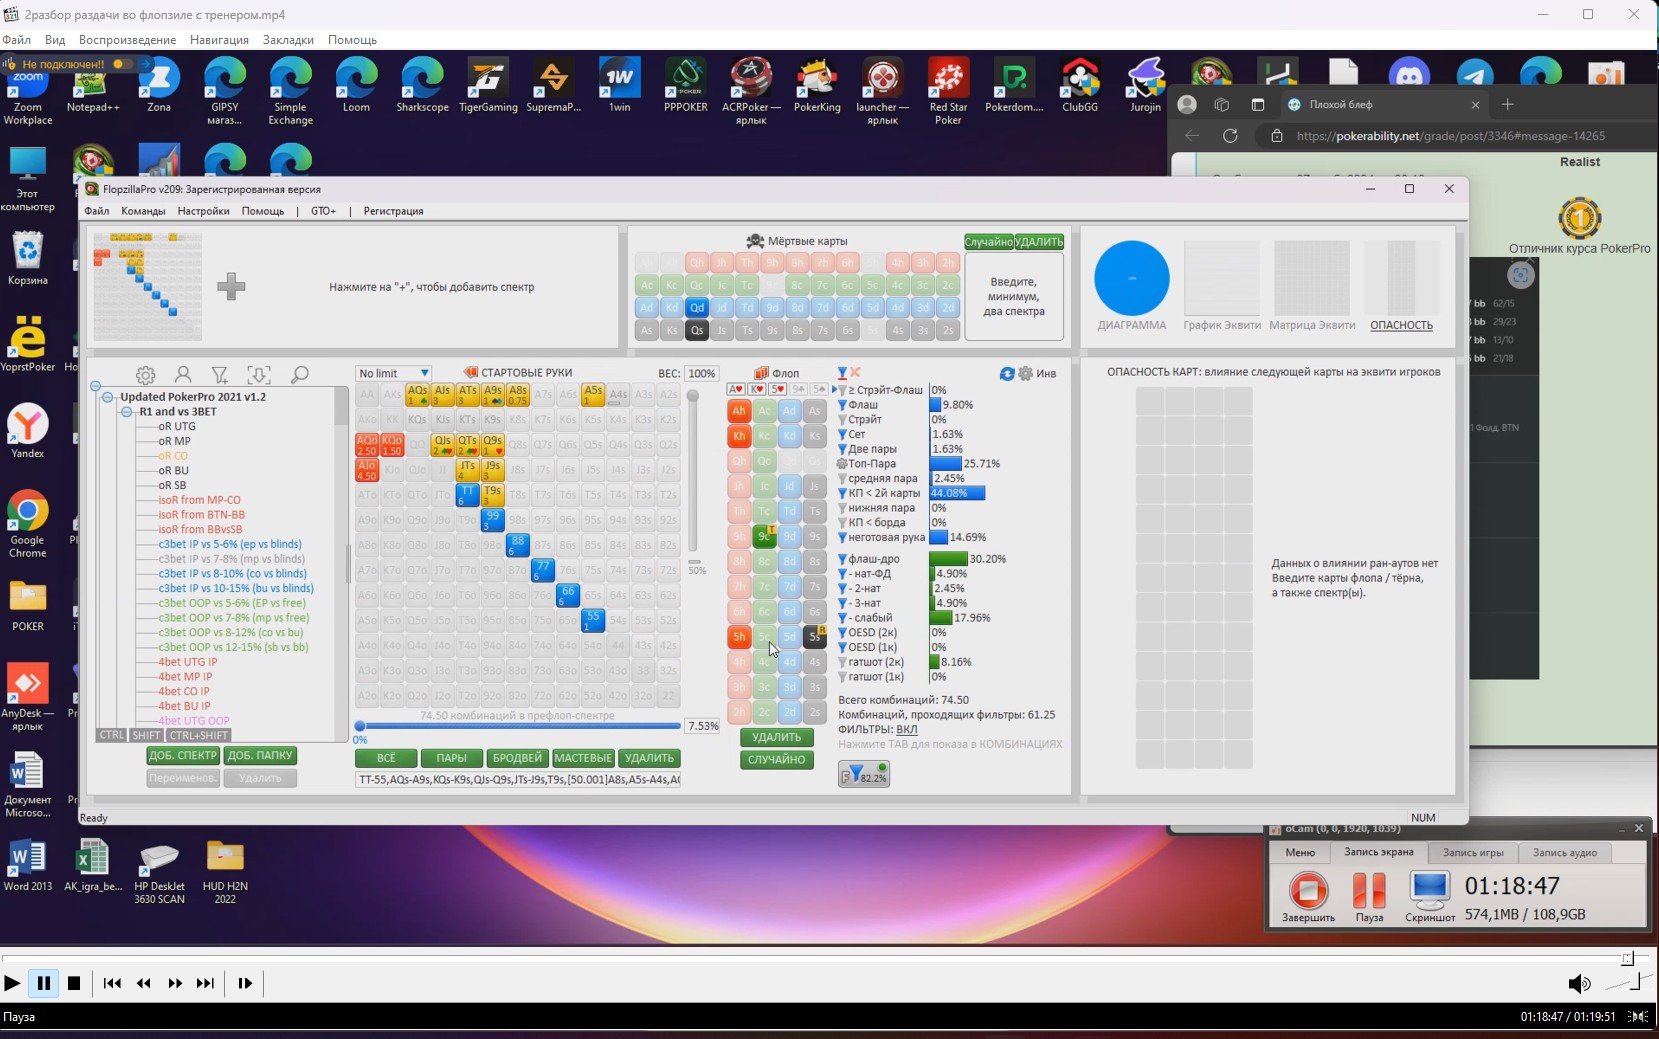
Task: Click the refresh arrows icon in the statistics panel
Action: point(1007,373)
